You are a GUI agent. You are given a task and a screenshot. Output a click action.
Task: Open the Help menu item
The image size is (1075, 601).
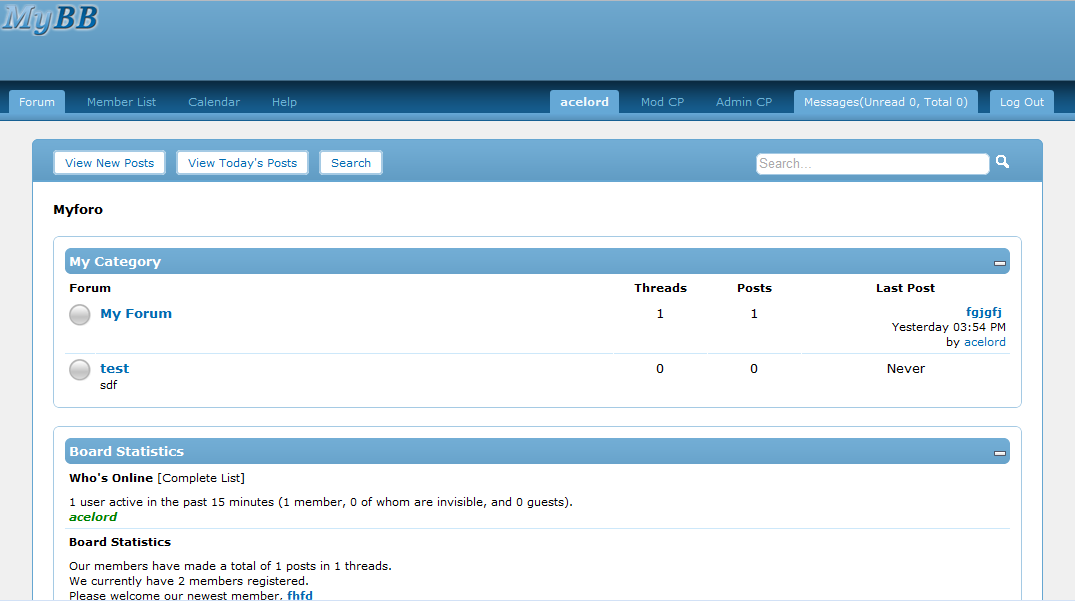pos(284,102)
